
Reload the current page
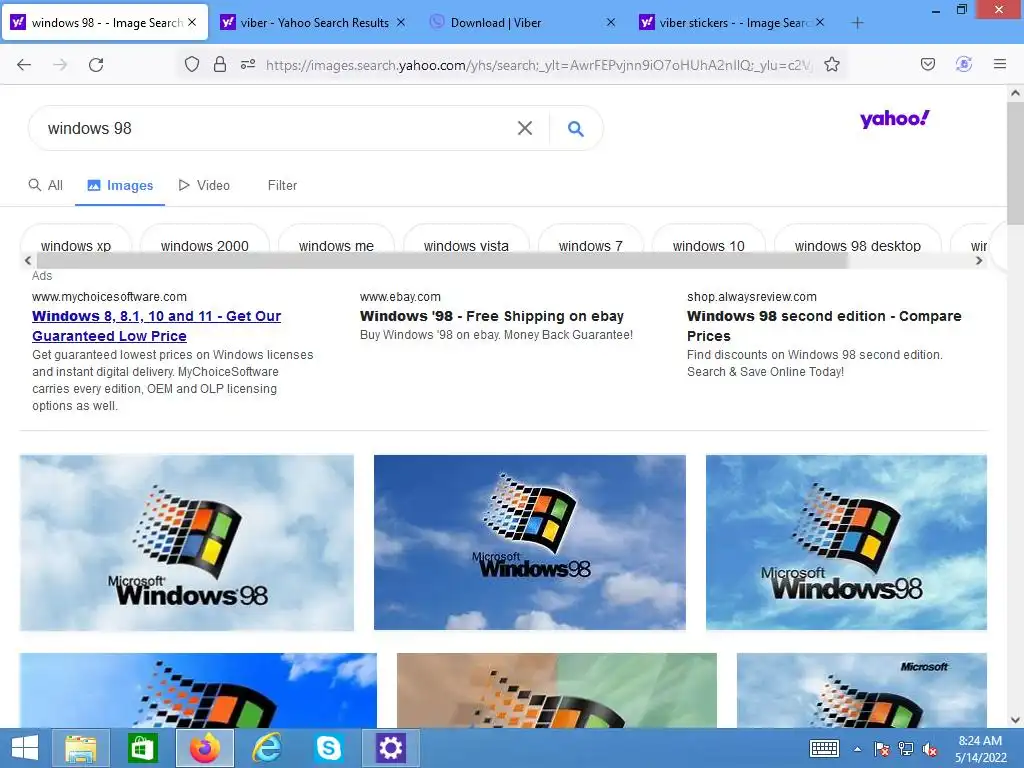click(x=96, y=65)
